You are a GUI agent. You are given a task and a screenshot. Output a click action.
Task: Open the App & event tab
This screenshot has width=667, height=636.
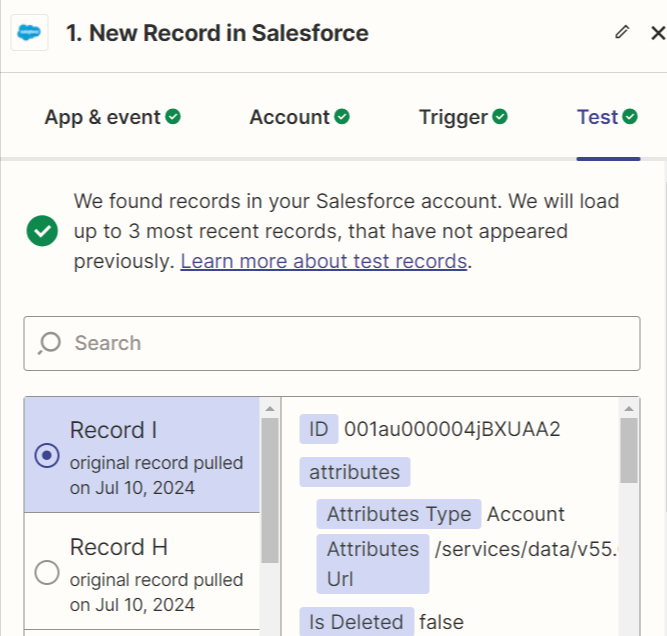[112, 117]
